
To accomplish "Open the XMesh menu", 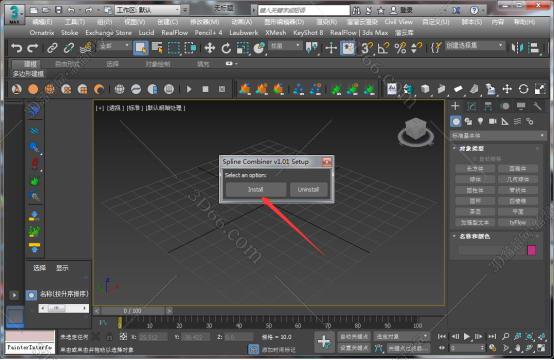I will coord(276,33).
